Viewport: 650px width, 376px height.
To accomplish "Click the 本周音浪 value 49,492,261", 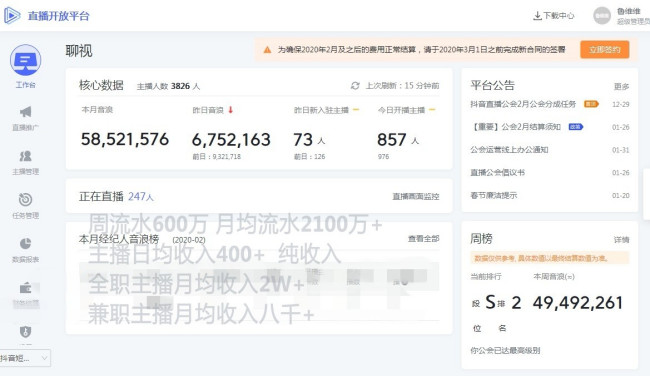I will pyautogui.click(x=578, y=303).
